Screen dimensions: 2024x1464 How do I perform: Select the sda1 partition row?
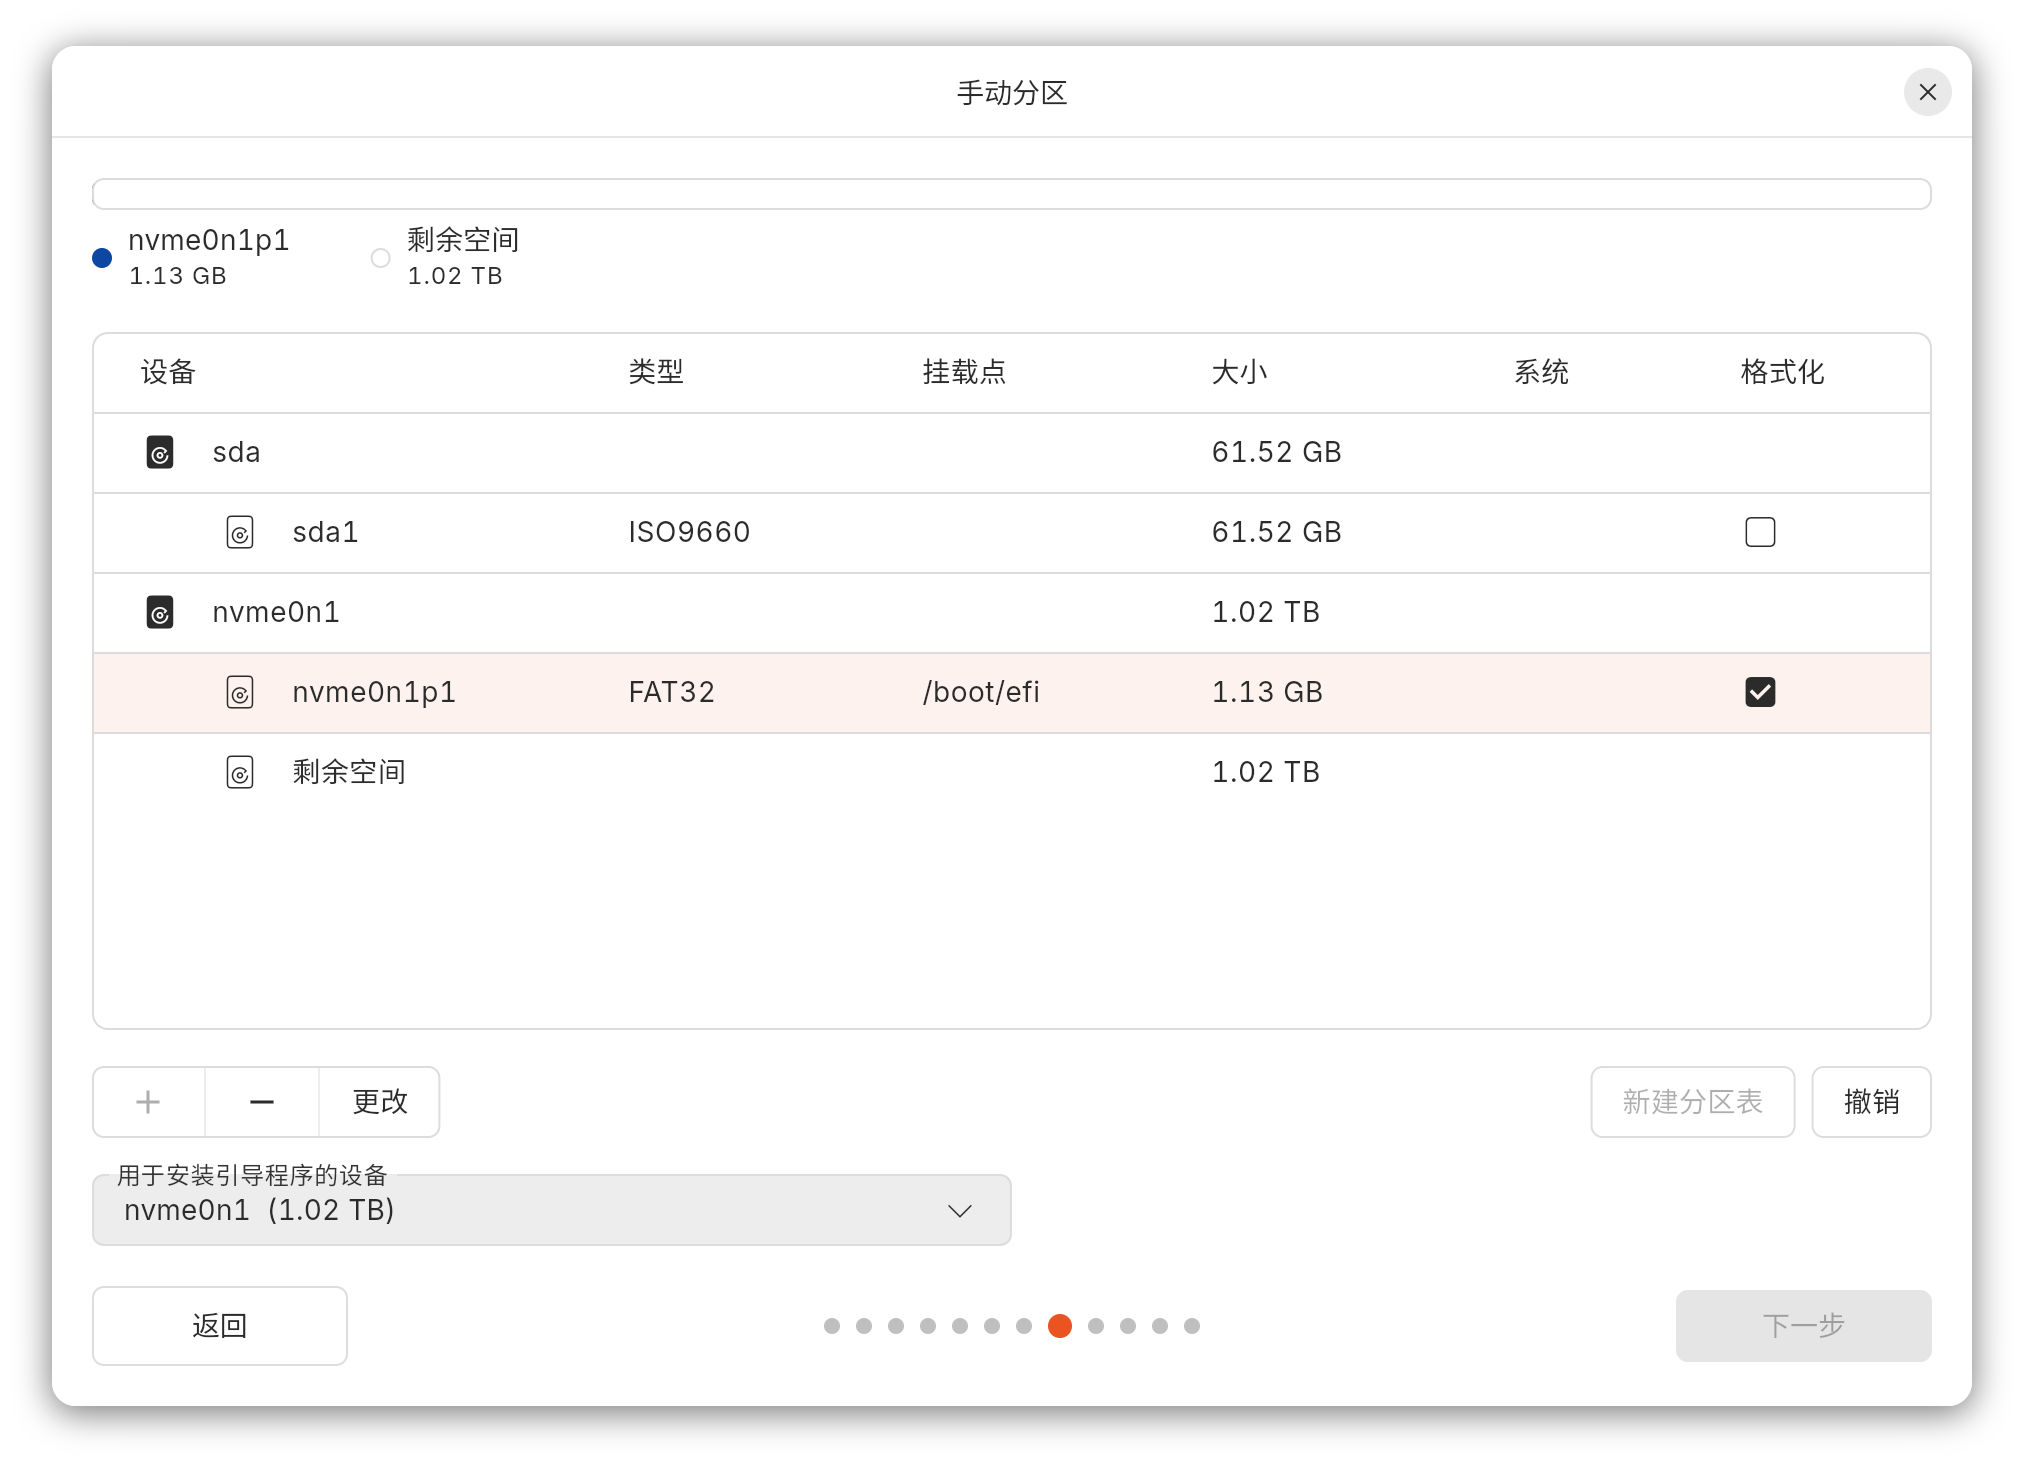tap(1012, 533)
